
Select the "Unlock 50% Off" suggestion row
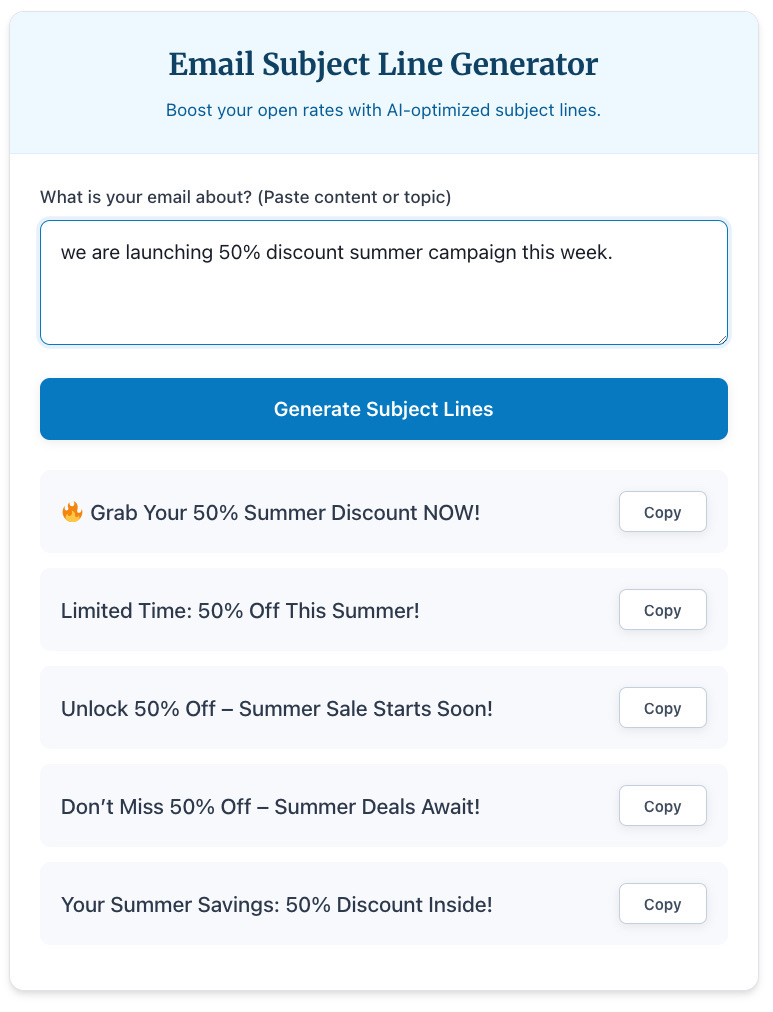click(300, 707)
